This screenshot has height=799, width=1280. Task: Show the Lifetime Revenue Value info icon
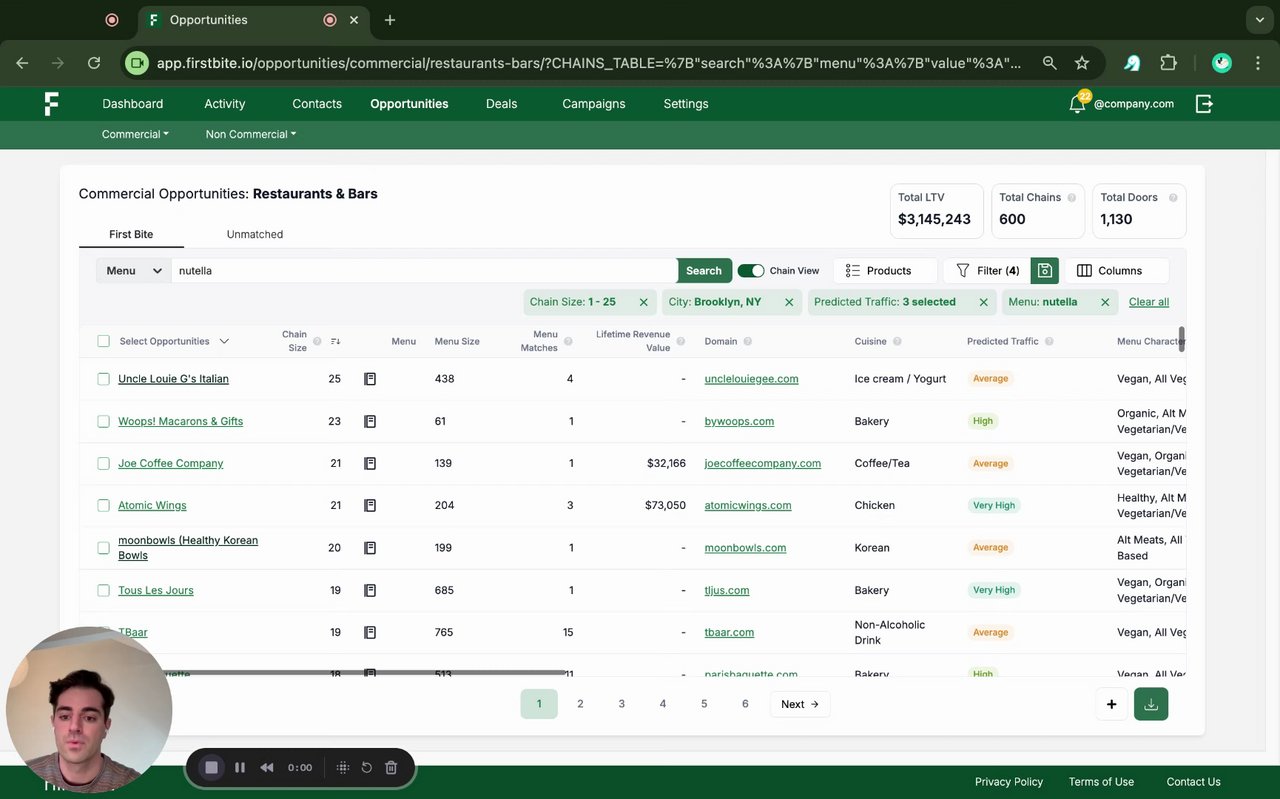(680, 341)
